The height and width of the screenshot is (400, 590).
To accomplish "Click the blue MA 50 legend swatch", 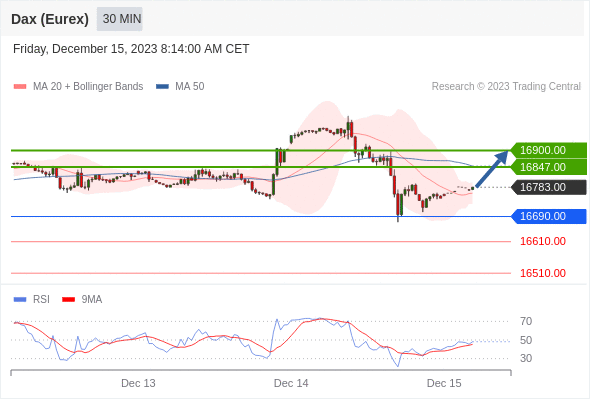I will click(162, 87).
